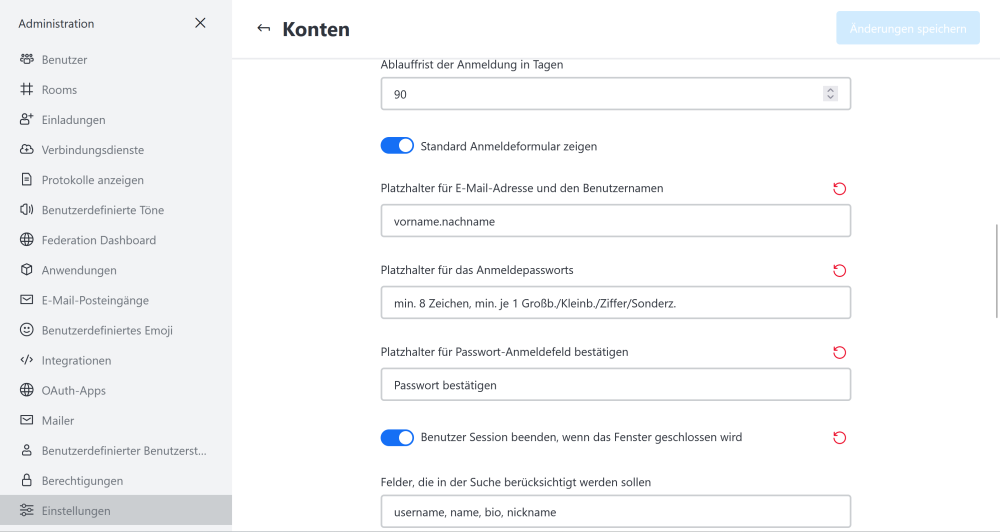This screenshot has width=1000, height=532.
Task: Open the Anwendungen menu entry
Action: pos(116,270)
